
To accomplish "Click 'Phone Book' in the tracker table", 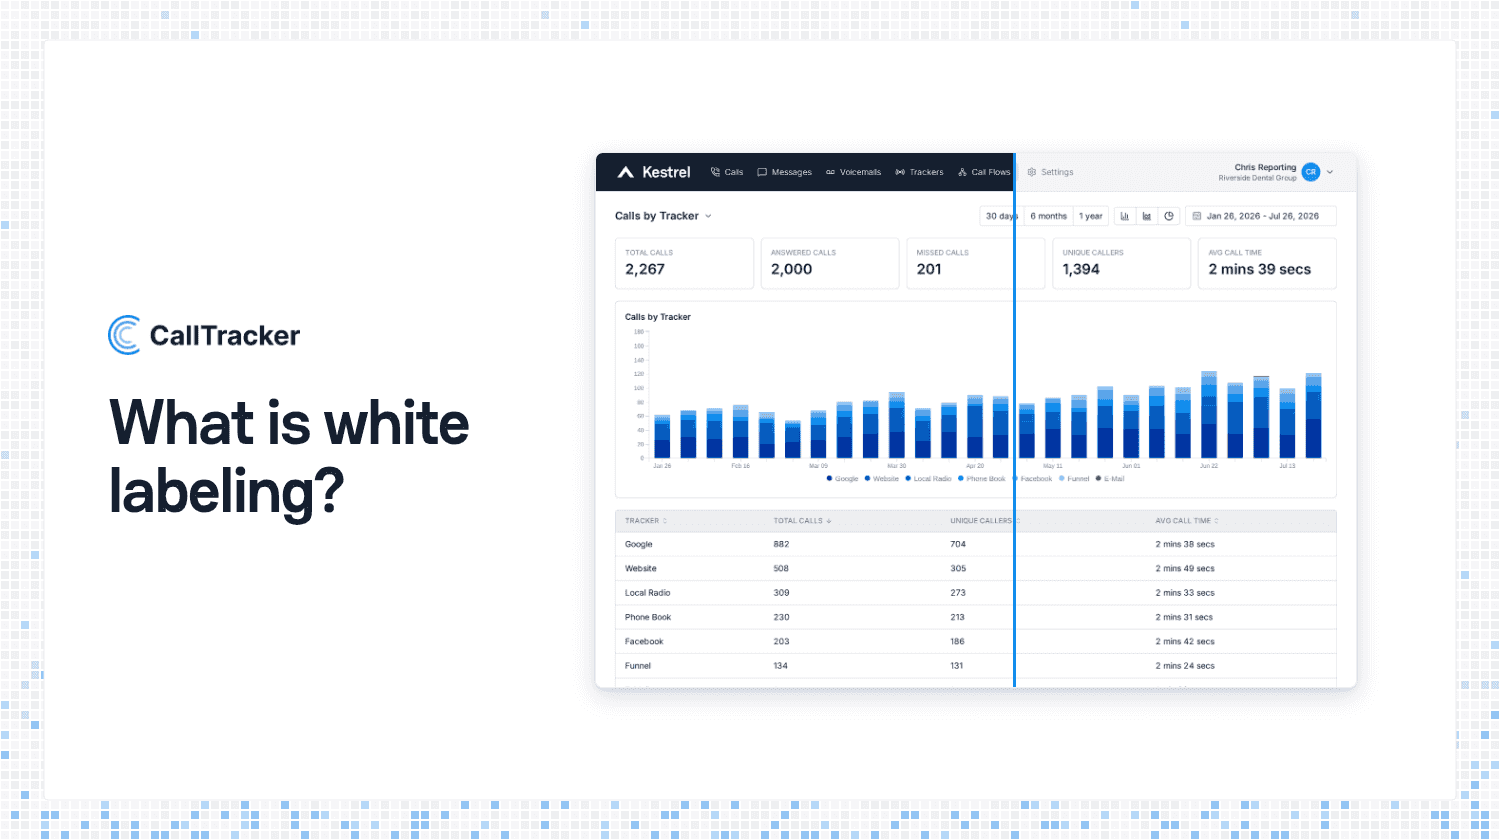I will point(648,617).
